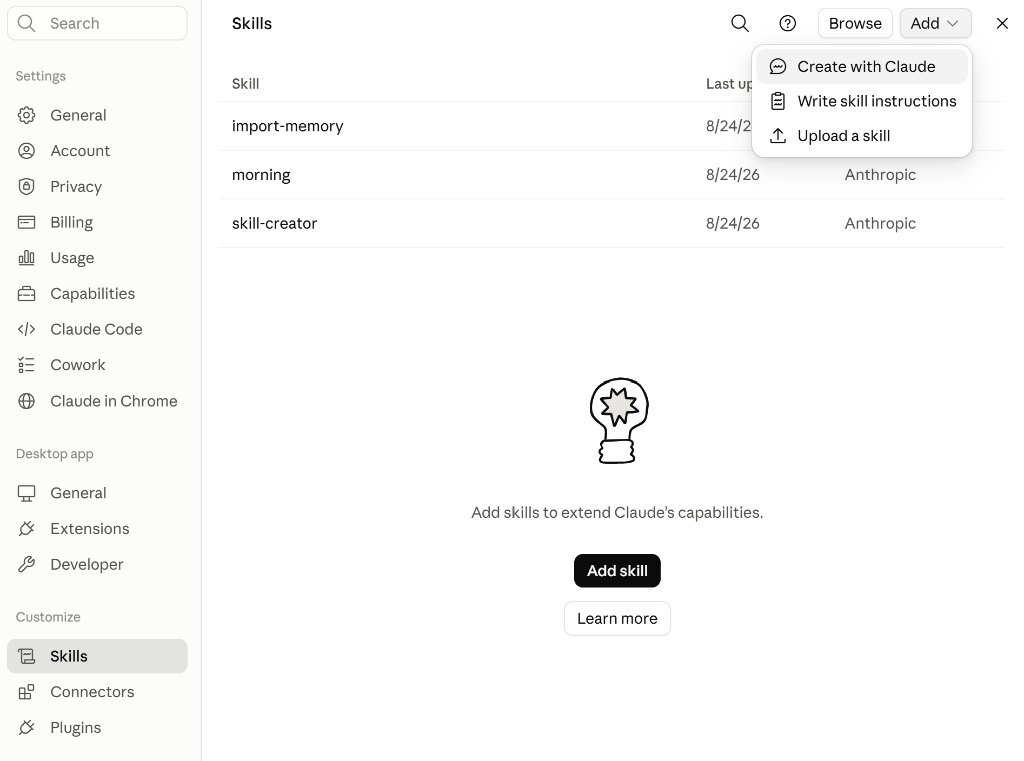Click the Learn more button
The image size is (1024, 761).
click(617, 619)
